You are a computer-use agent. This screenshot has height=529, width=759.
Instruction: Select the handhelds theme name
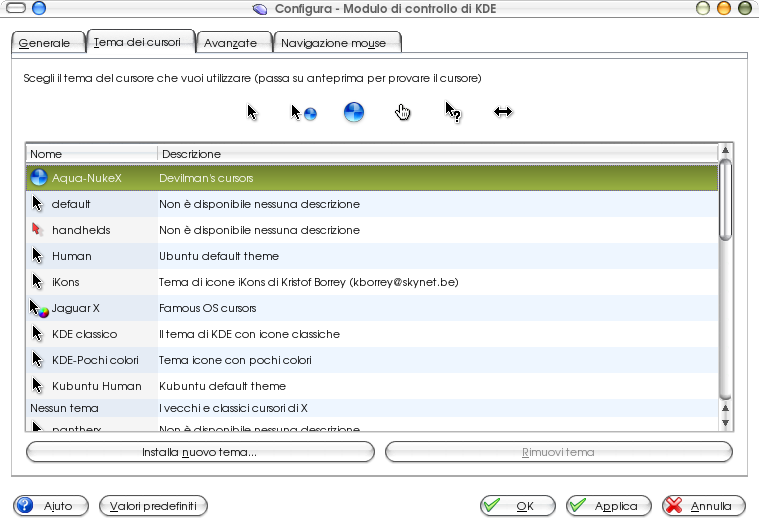pos(81,230)
